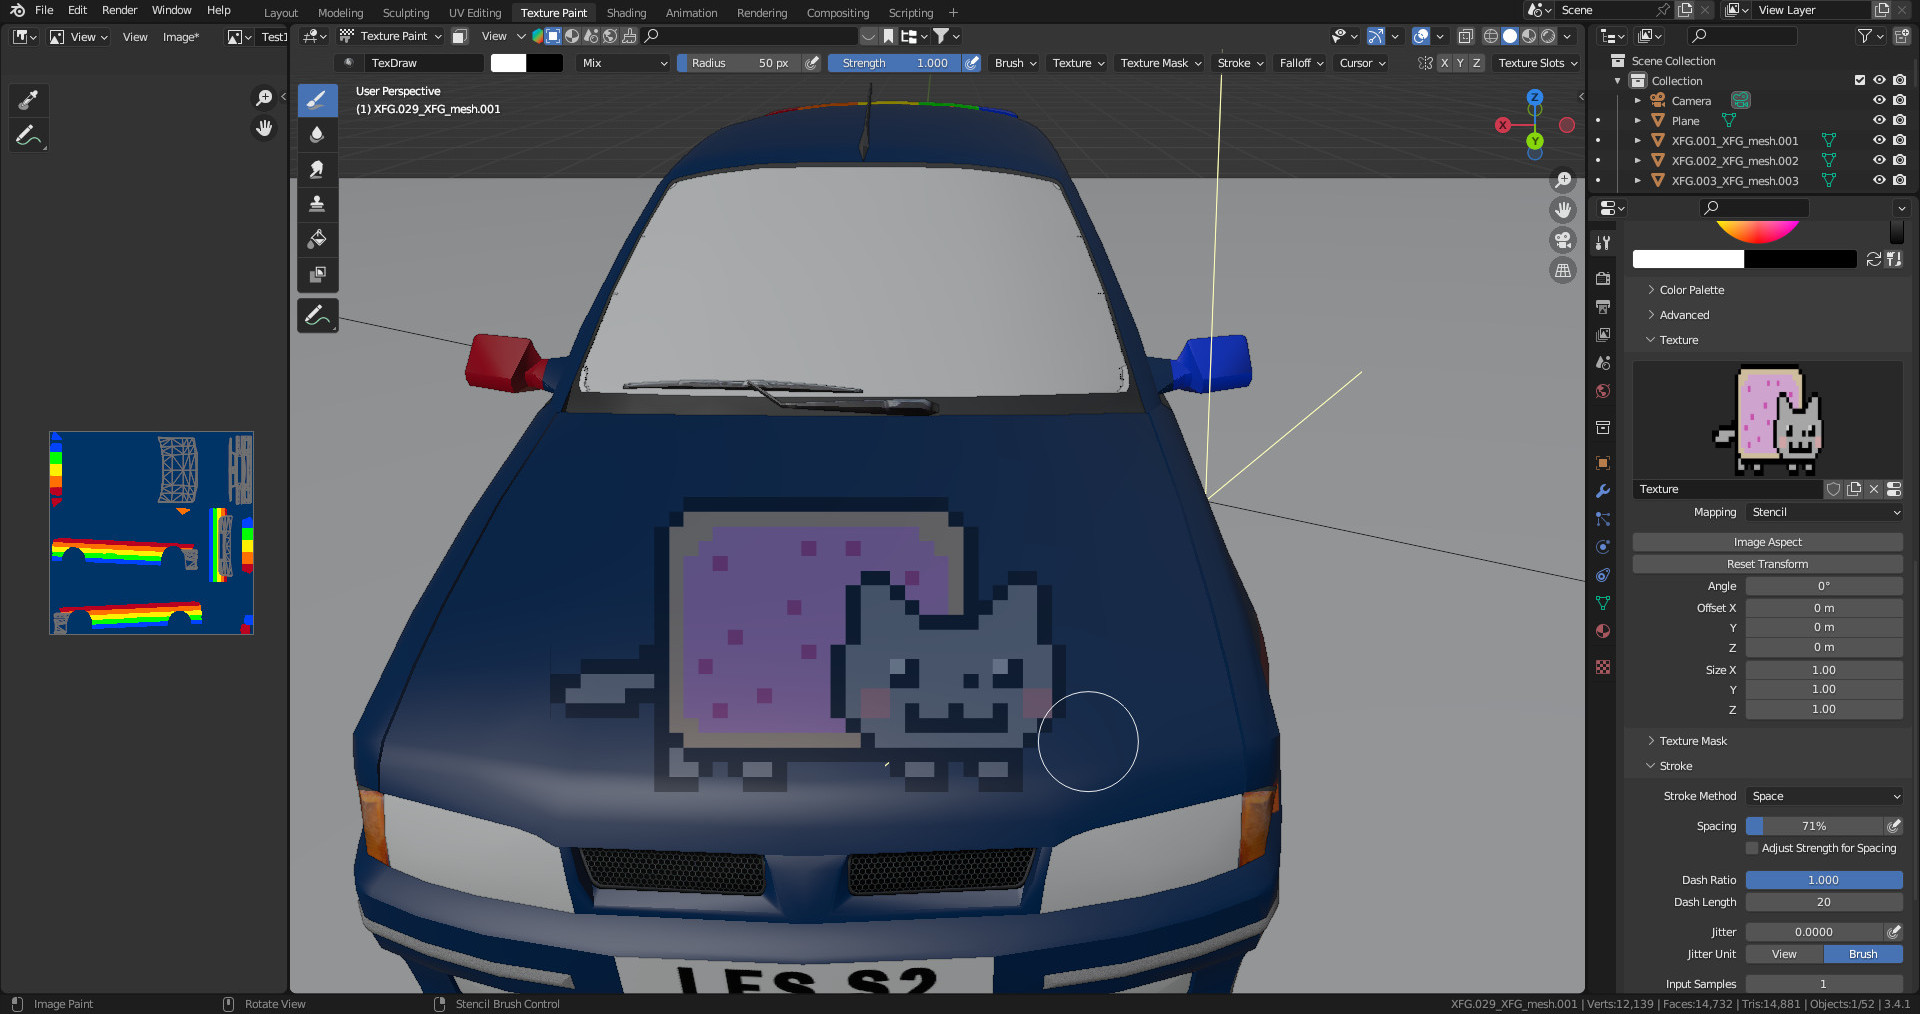Open the Brush settings popover in header
Viewport: 1920px width, 1014px height.
pos(1015,63)
